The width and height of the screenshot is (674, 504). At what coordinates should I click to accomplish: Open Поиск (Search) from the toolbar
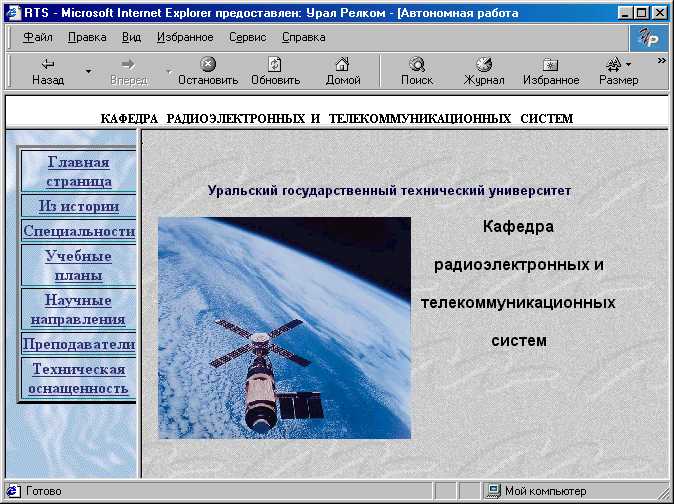pos(417,71)
